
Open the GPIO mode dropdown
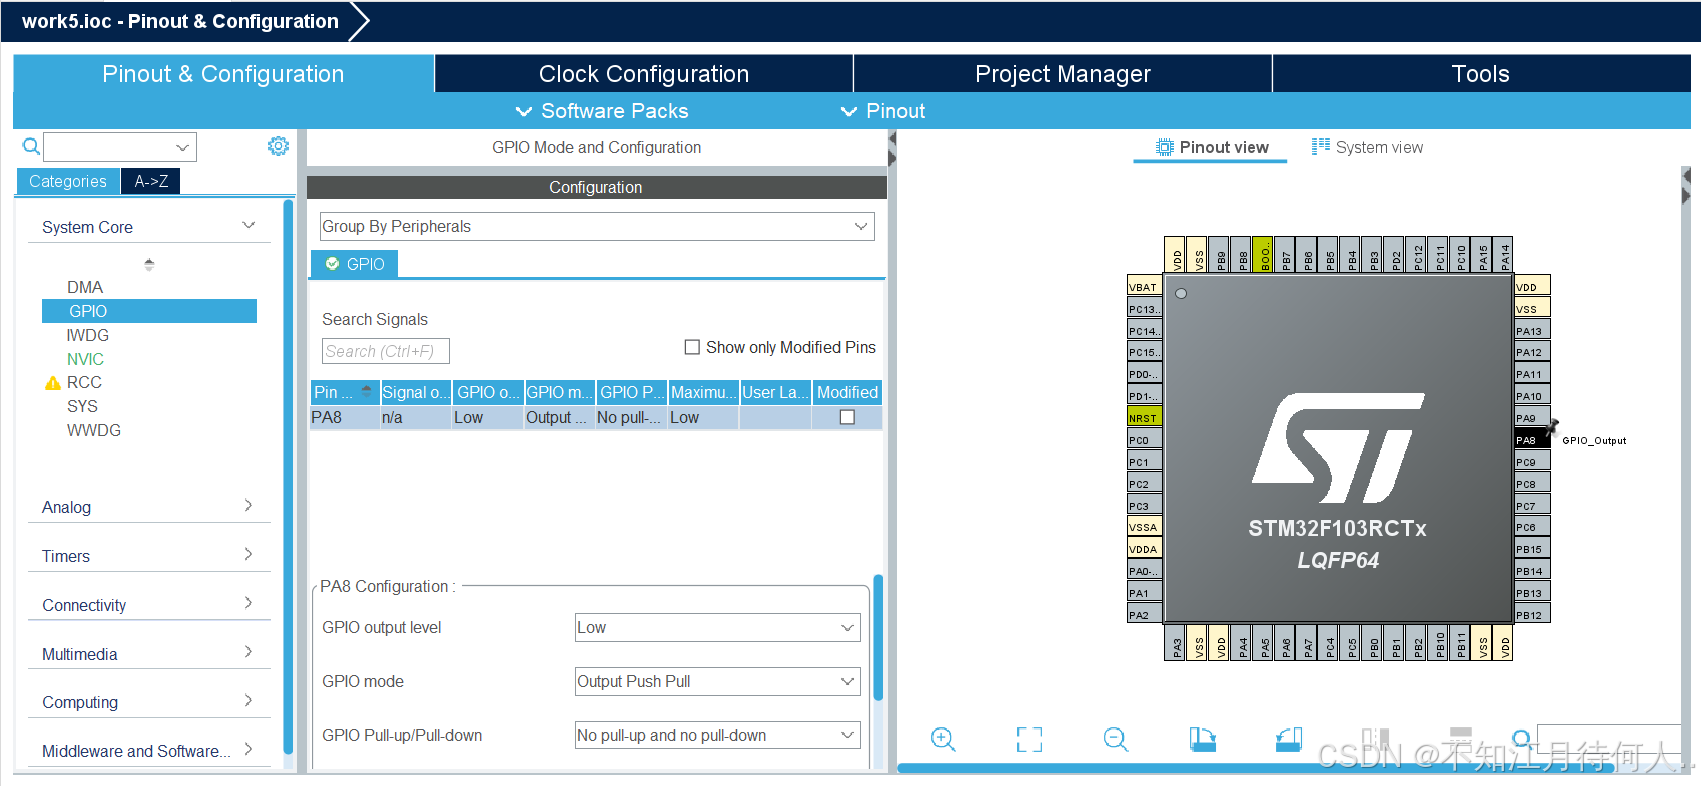[717, 681]
